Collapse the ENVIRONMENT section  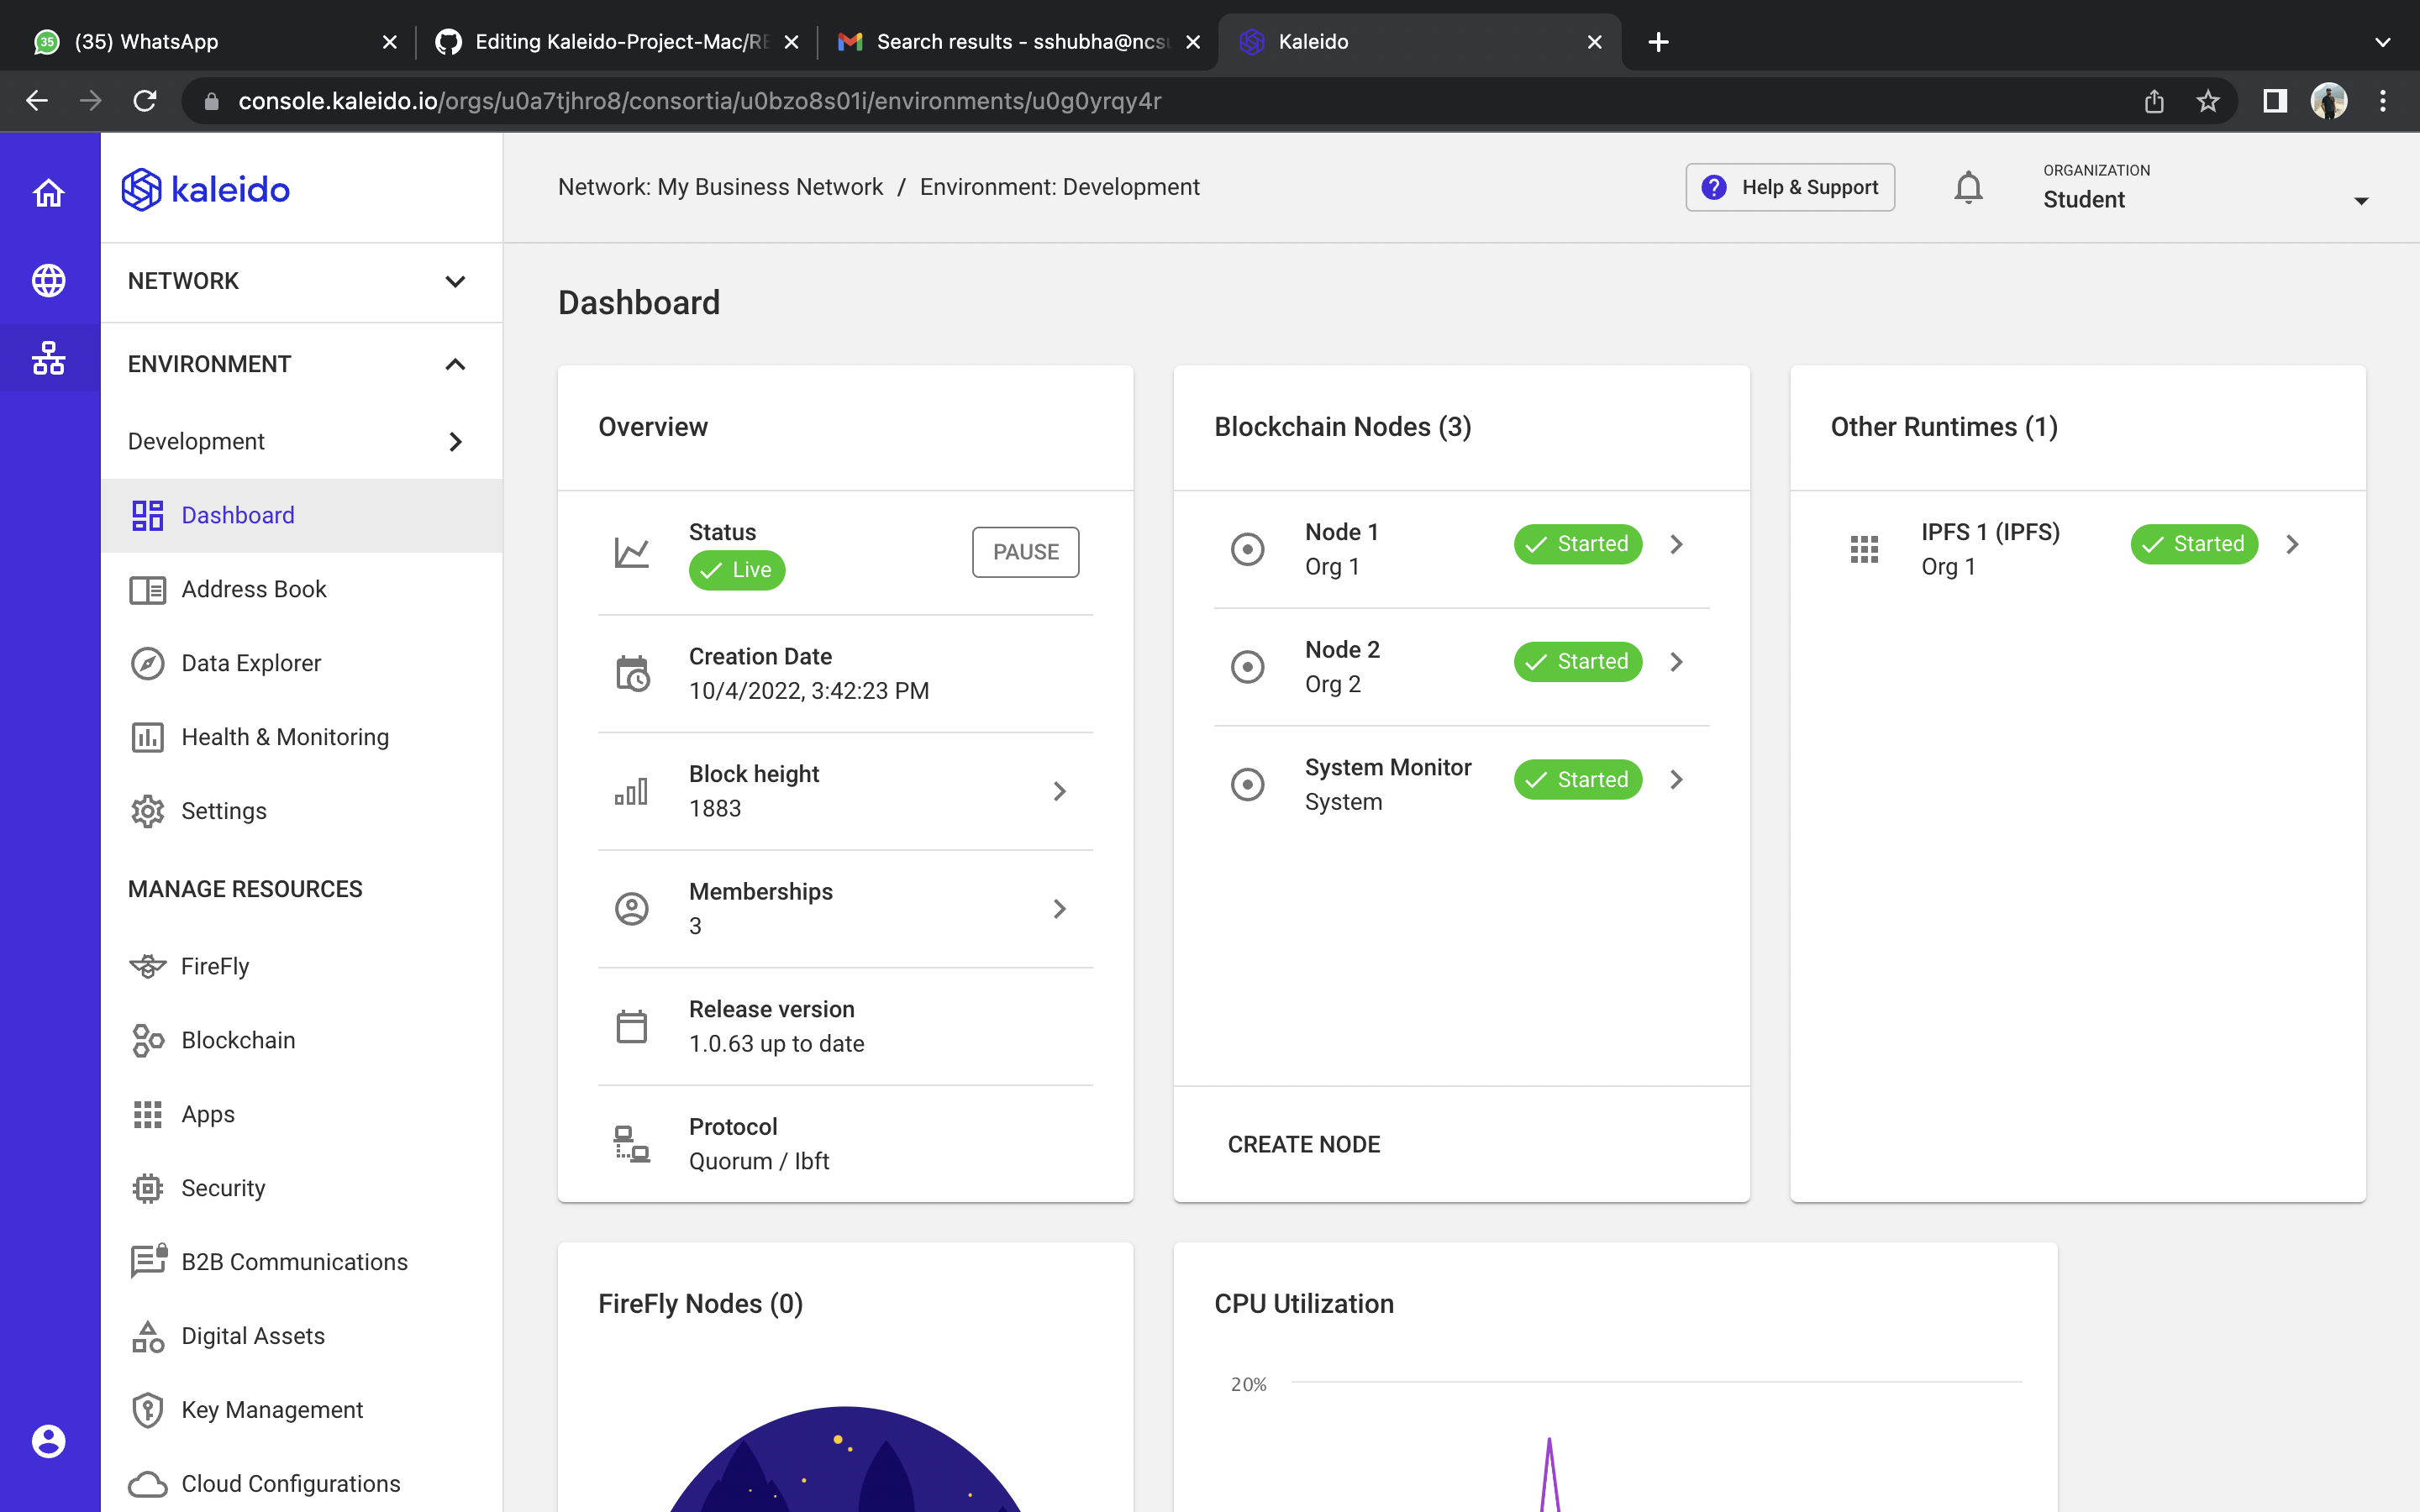coord(302,364)
